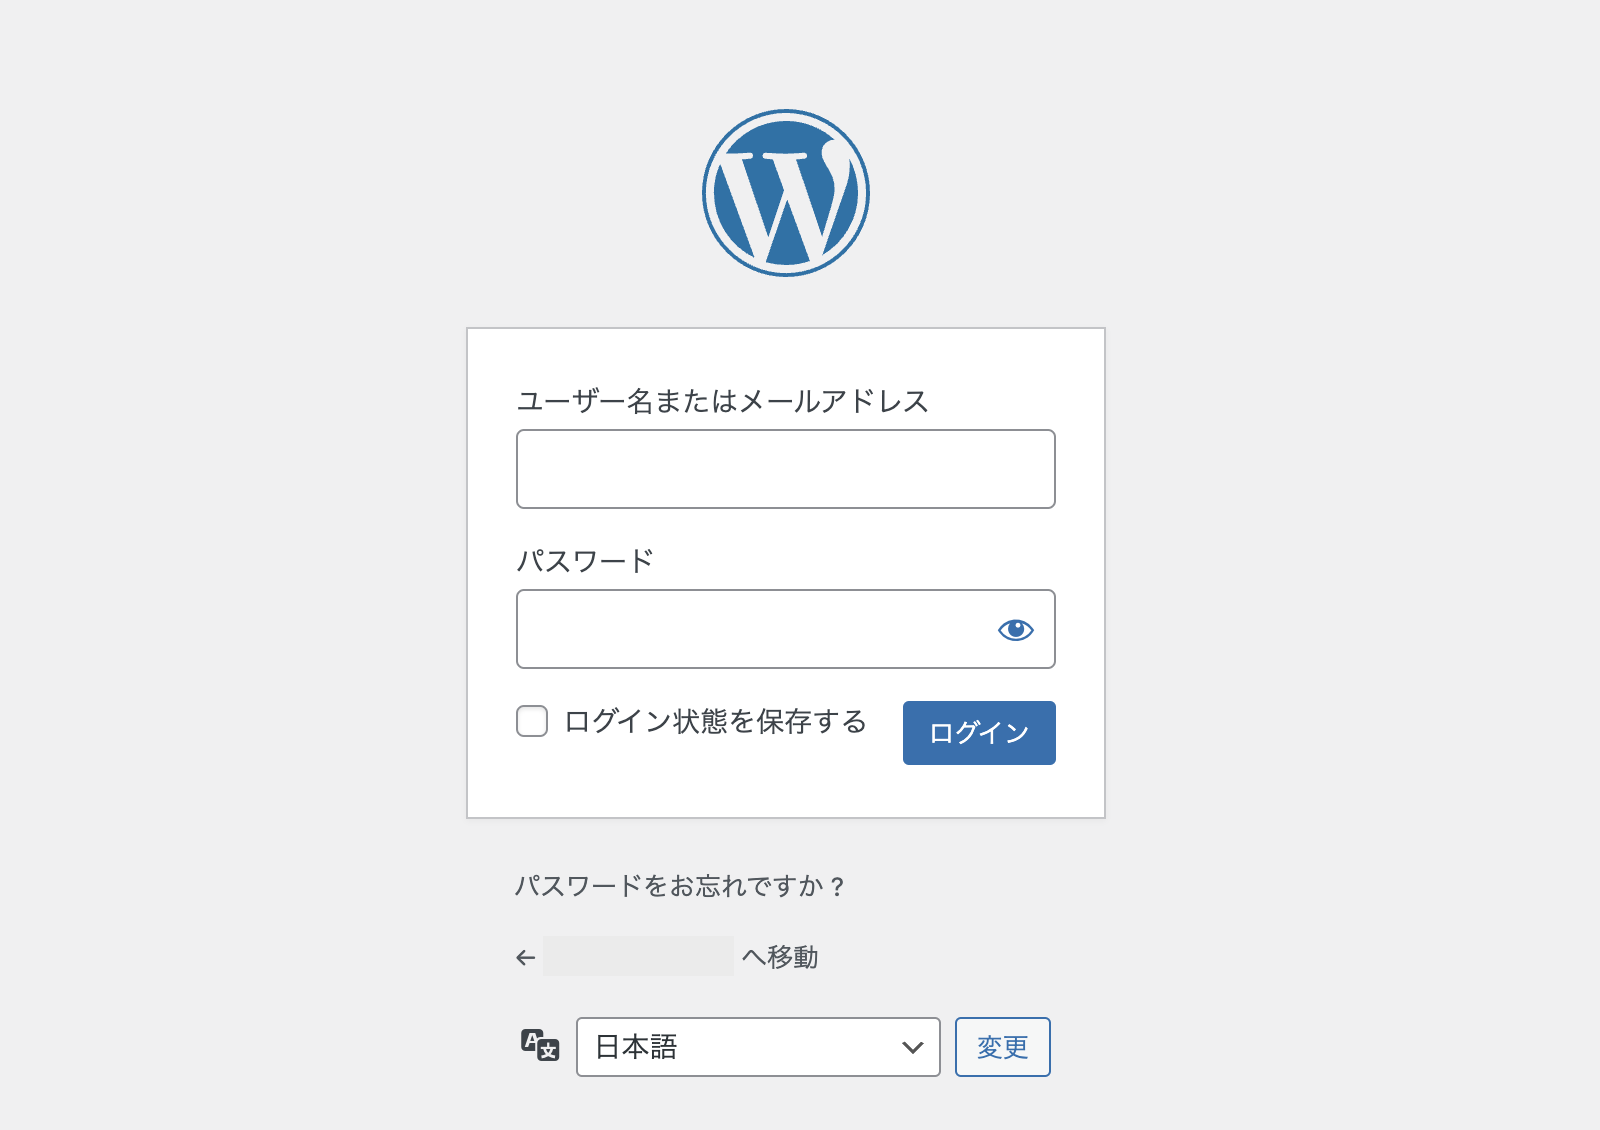This screenshot has height=1130, width=1600.
Task: Toggle password visibility with the eye icon
Action: (1015, 629)
